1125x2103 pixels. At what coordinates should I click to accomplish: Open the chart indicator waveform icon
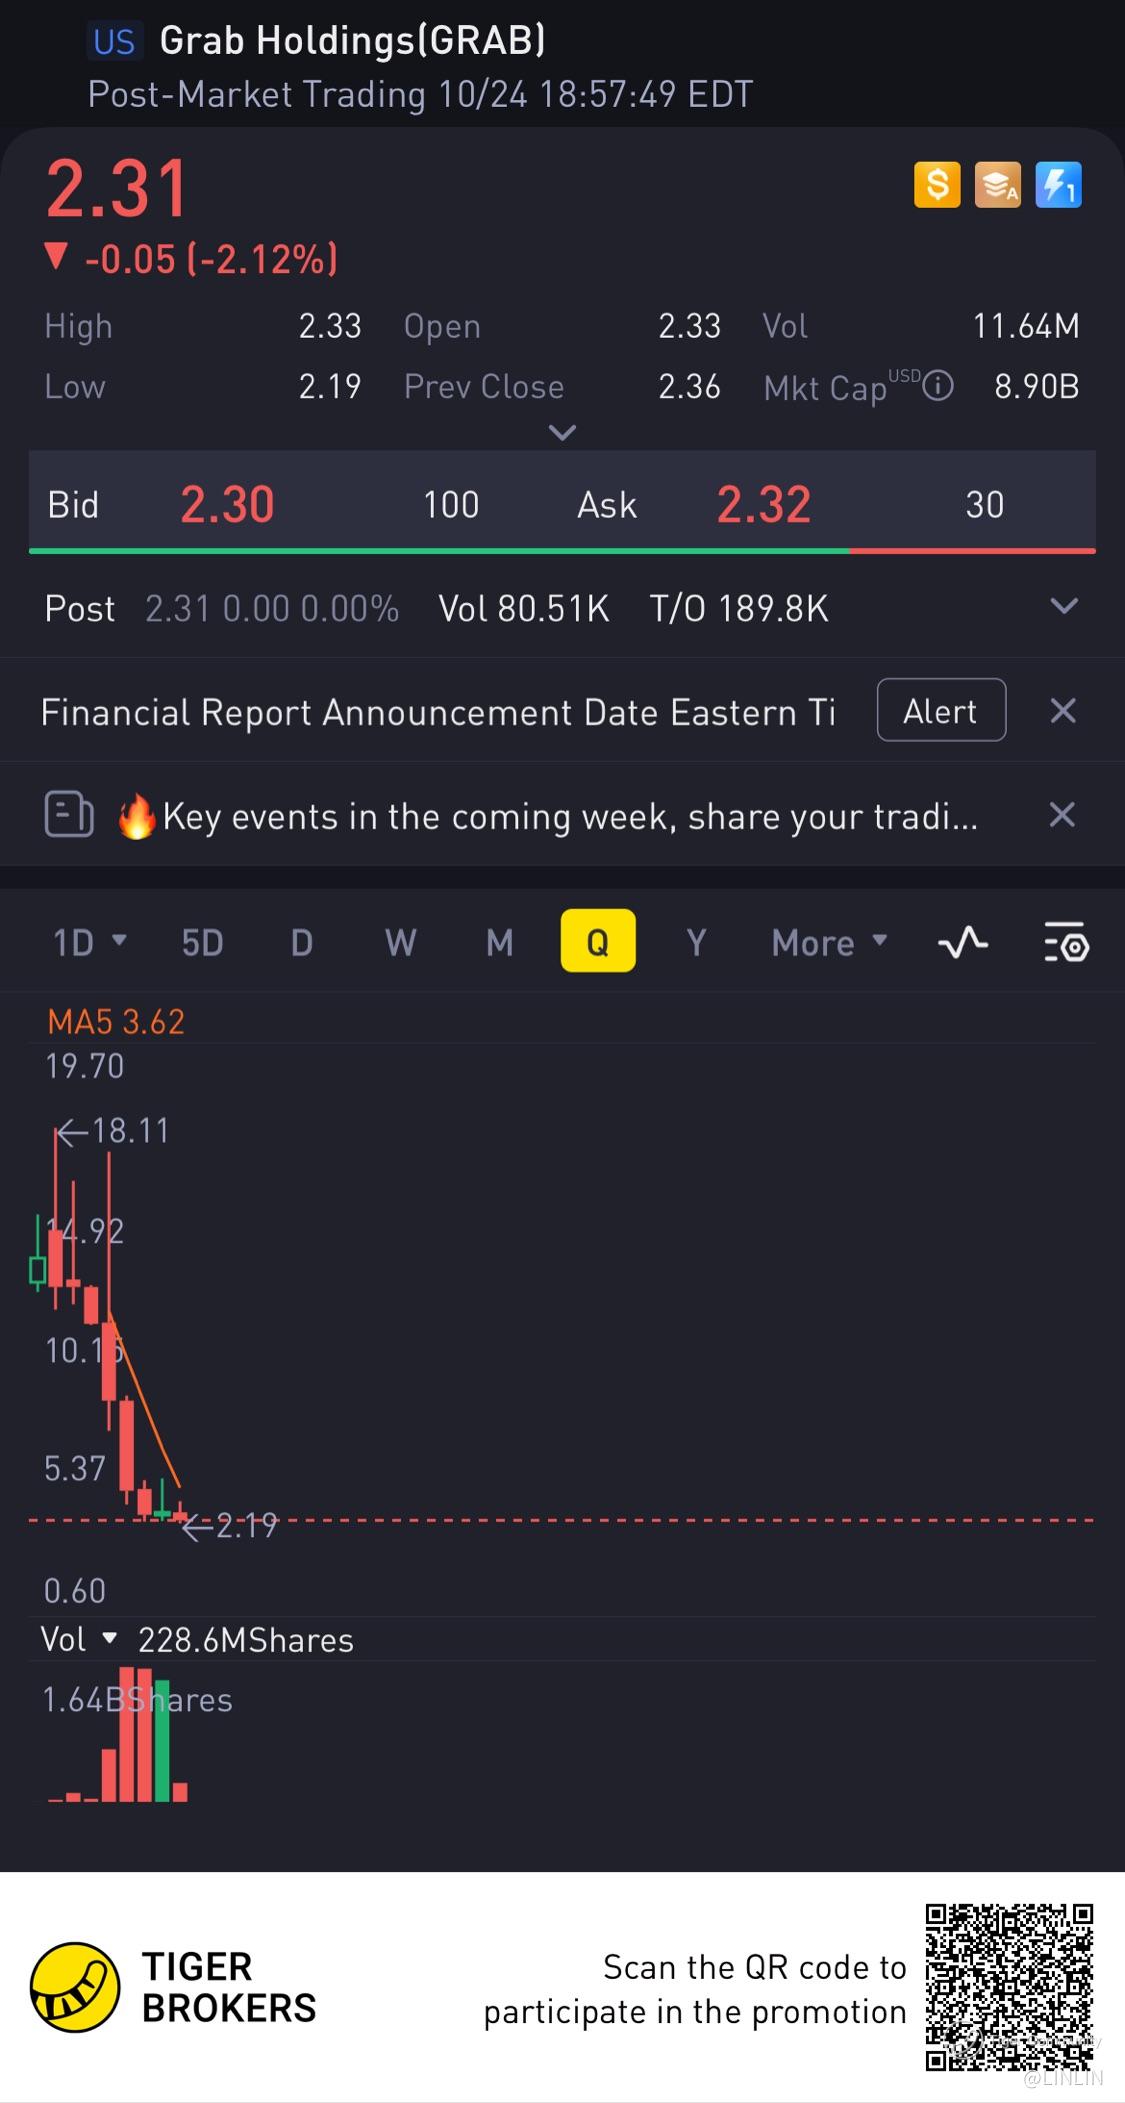(963, 942)
